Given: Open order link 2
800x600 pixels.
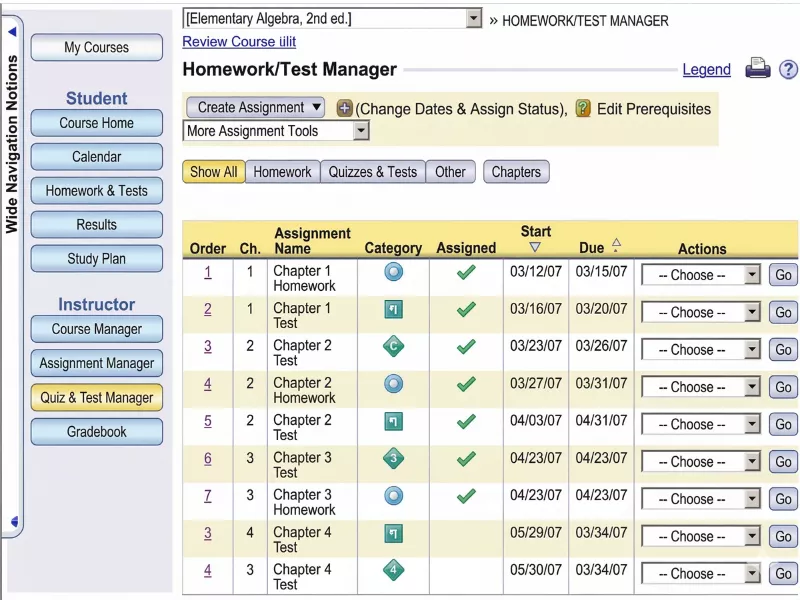Looking at the screenshot, I should point(208,309).
